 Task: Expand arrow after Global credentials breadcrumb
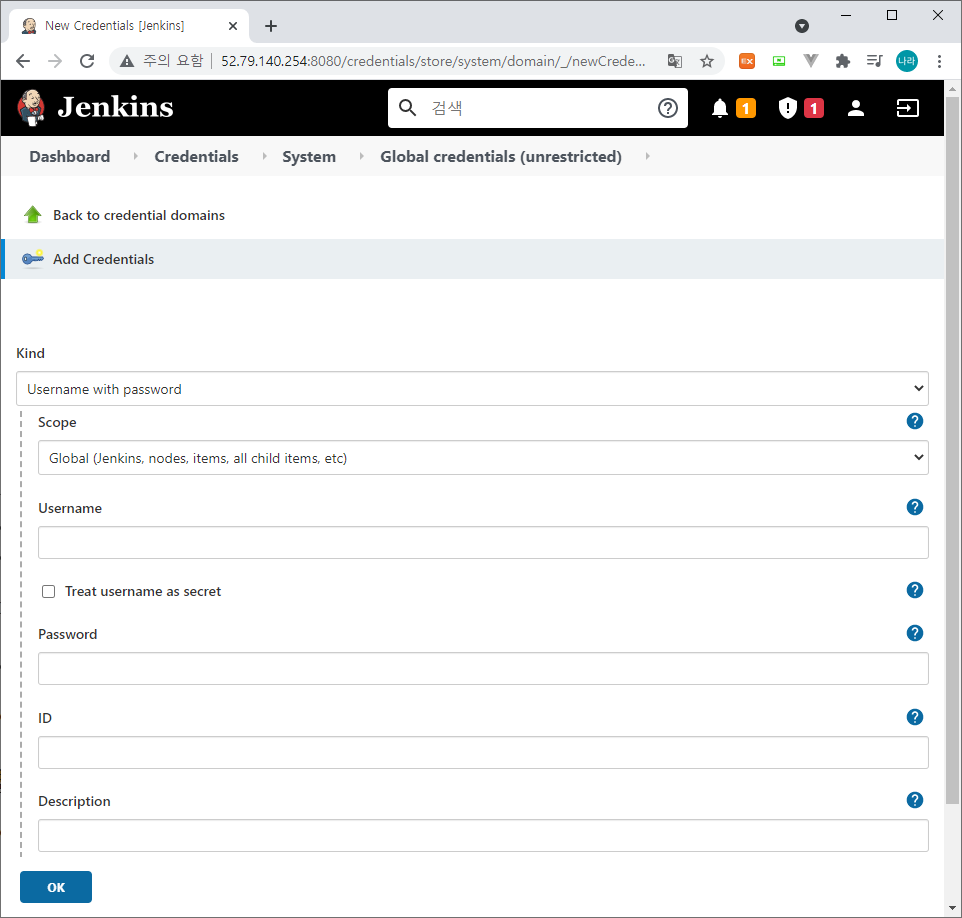point(647,156)
